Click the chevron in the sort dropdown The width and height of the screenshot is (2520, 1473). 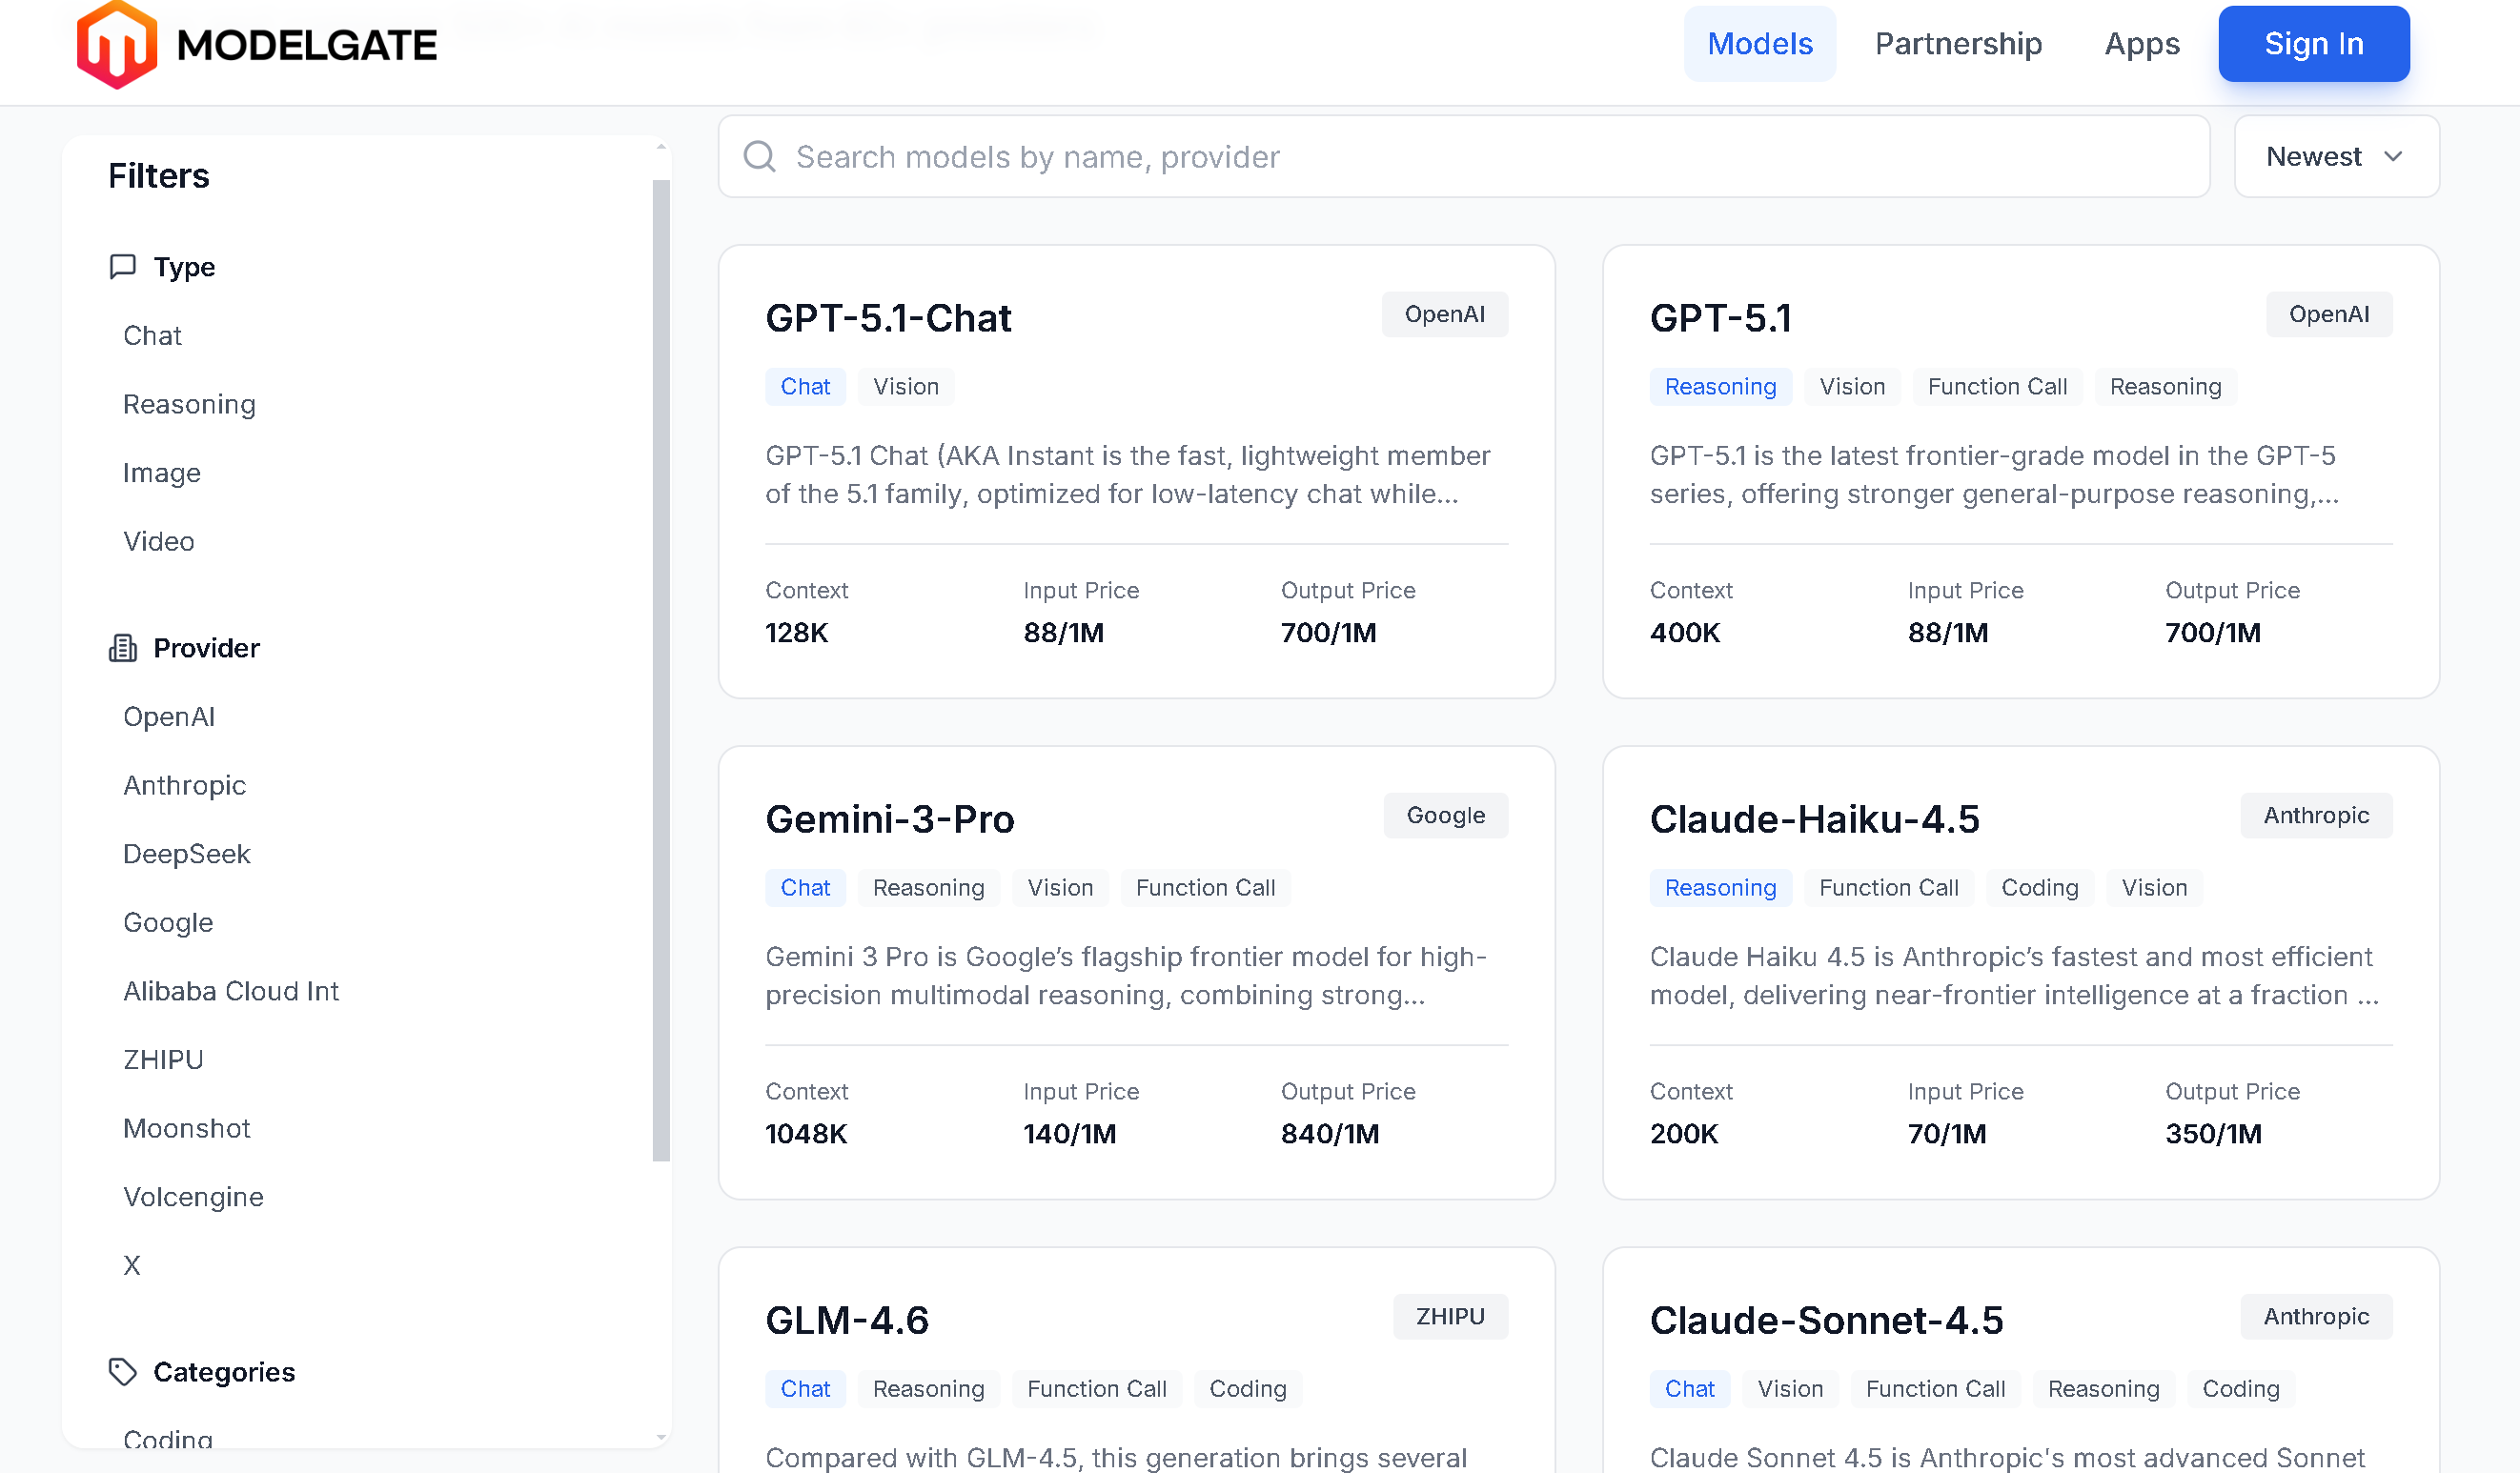click(x=2394, y=156)
